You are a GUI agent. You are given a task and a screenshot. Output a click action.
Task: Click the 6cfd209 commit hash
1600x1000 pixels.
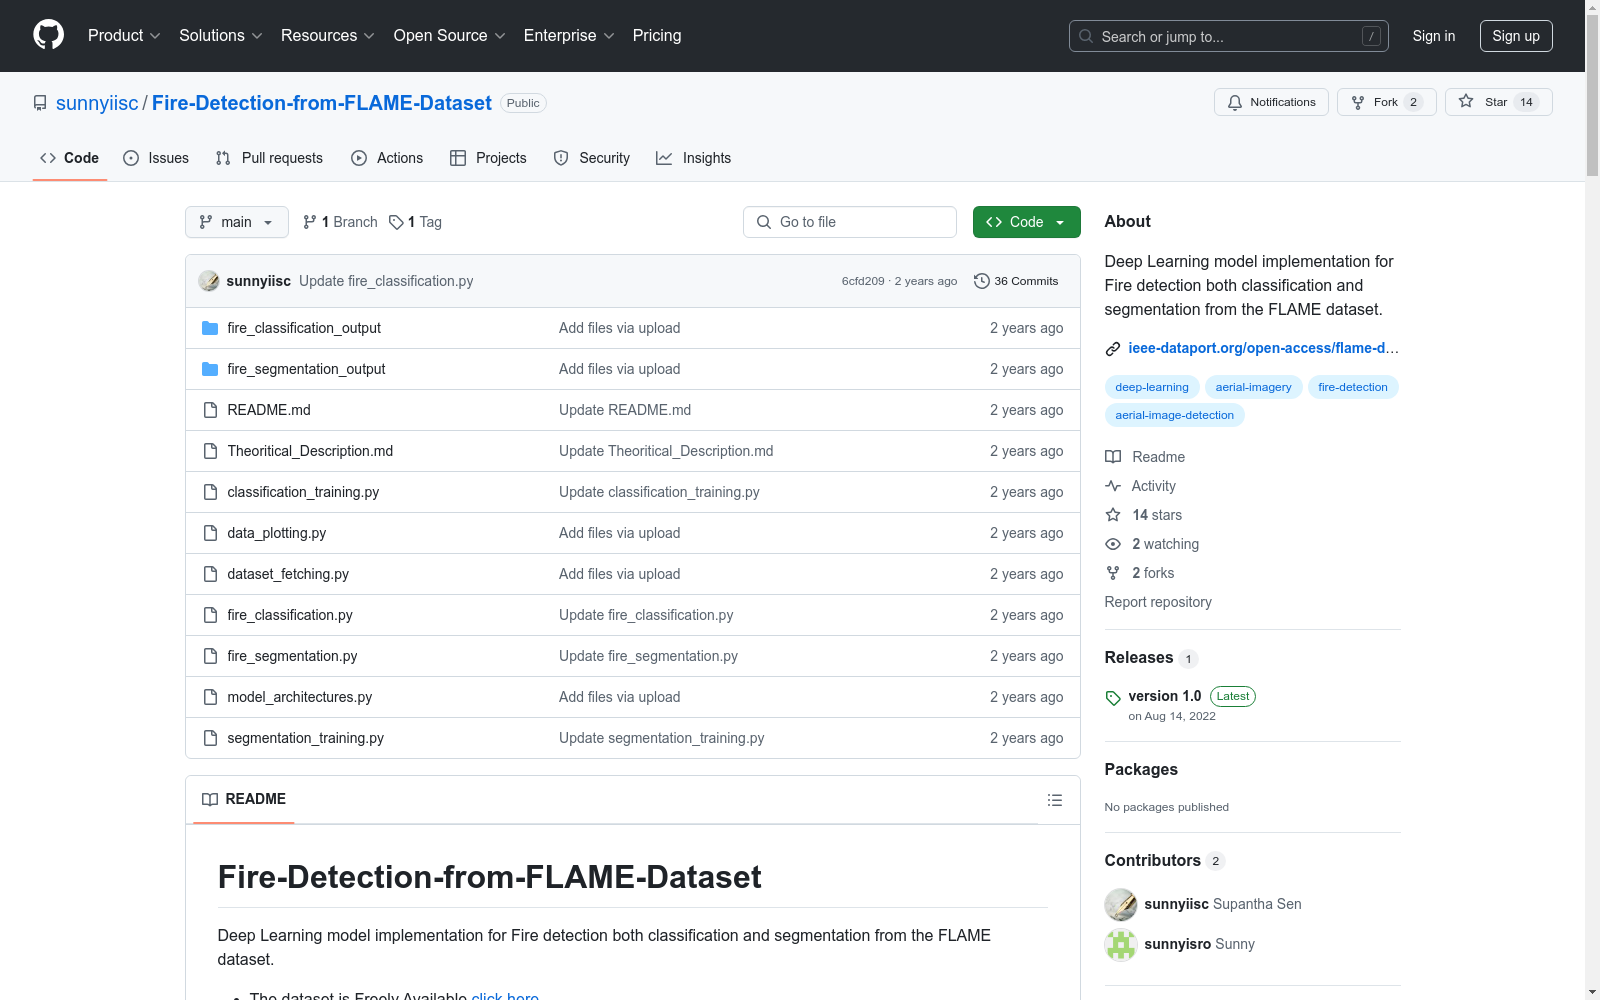[863, 281]
